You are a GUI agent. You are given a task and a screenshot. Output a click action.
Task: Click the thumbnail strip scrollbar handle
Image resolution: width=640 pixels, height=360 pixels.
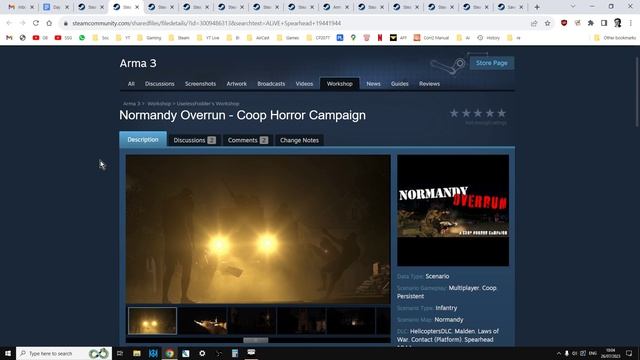pos(256,340)
